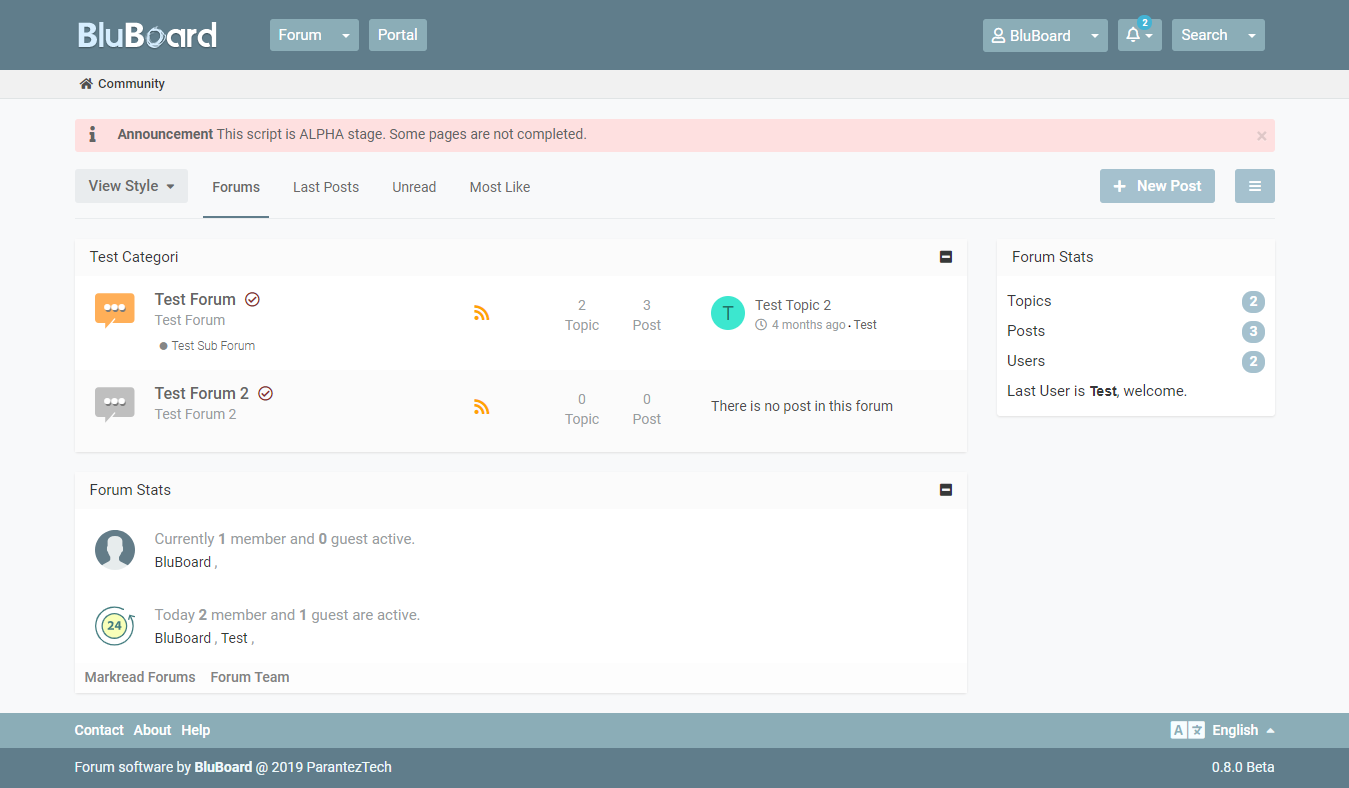Click the grey Test Forum 2 speech bubble icon
This screenshot has height=788, width=1349.
click(x=115, y=404)
